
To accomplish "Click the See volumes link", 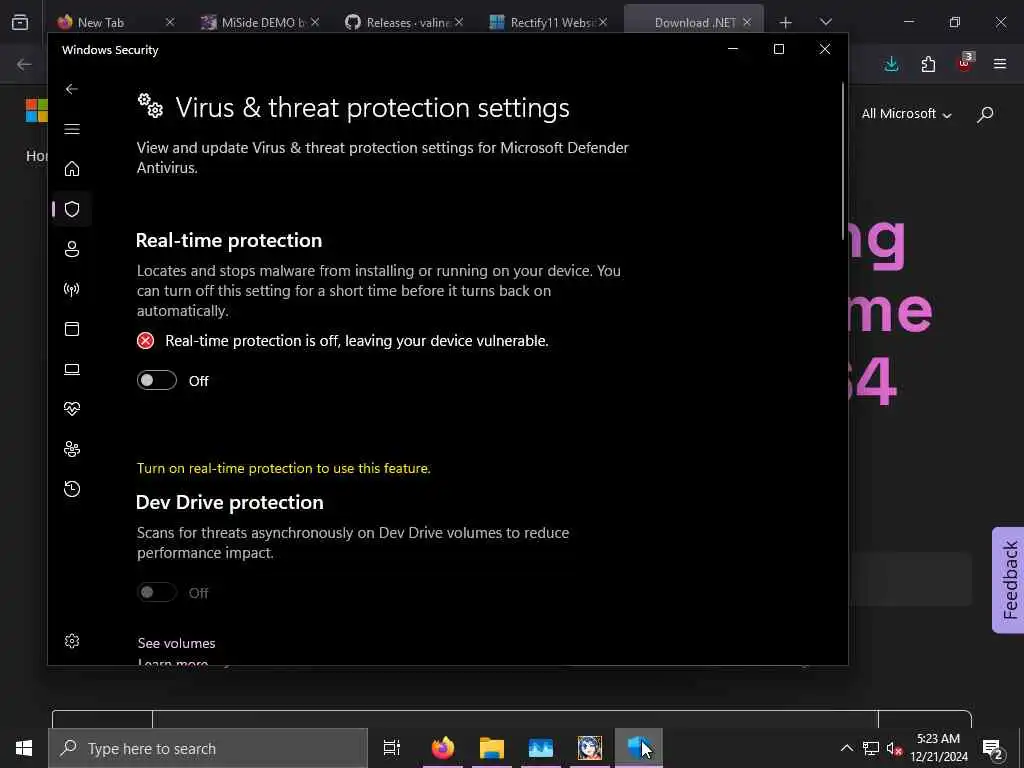I will (x=176, y=643).
